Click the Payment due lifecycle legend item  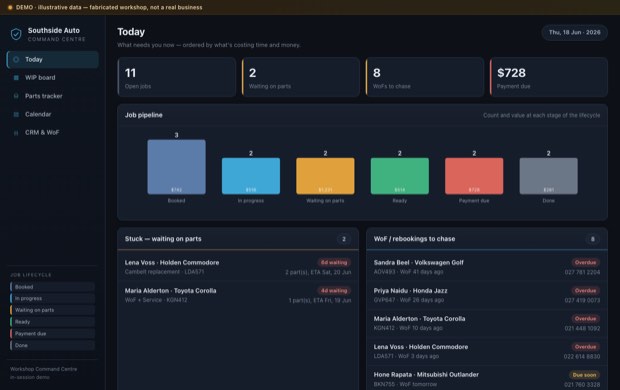click(53, 333)
